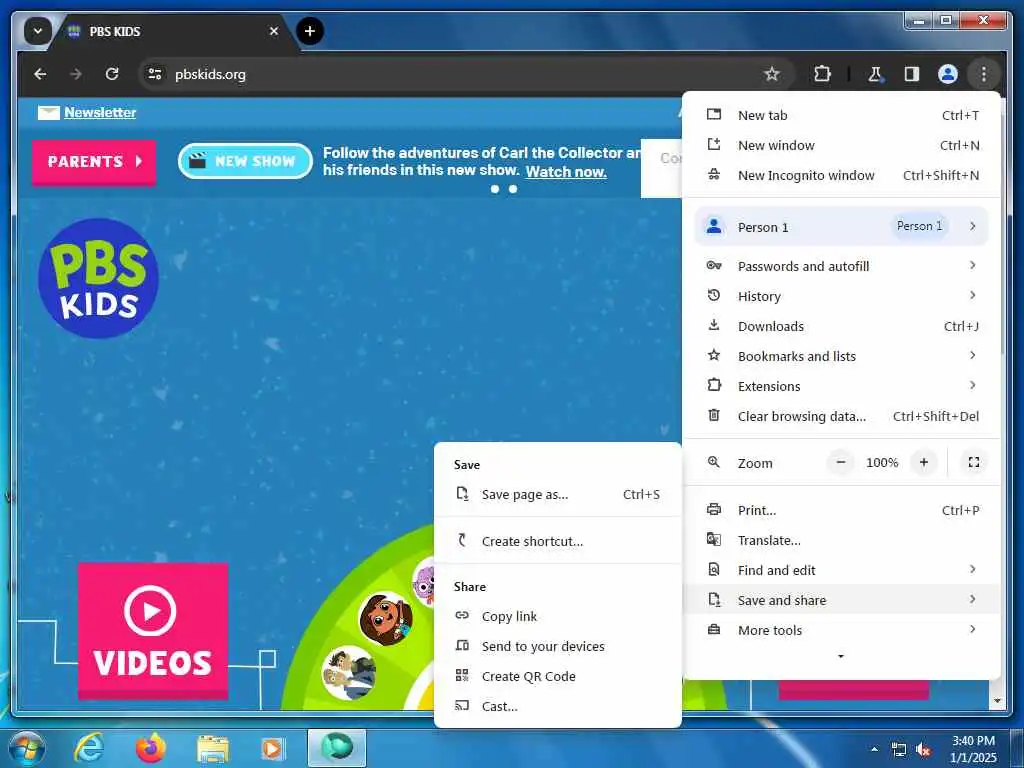This screenshot has height=768, width=1024.
Task: Click the menu's bottom scroll-down arrow
Action: (840, 656)
